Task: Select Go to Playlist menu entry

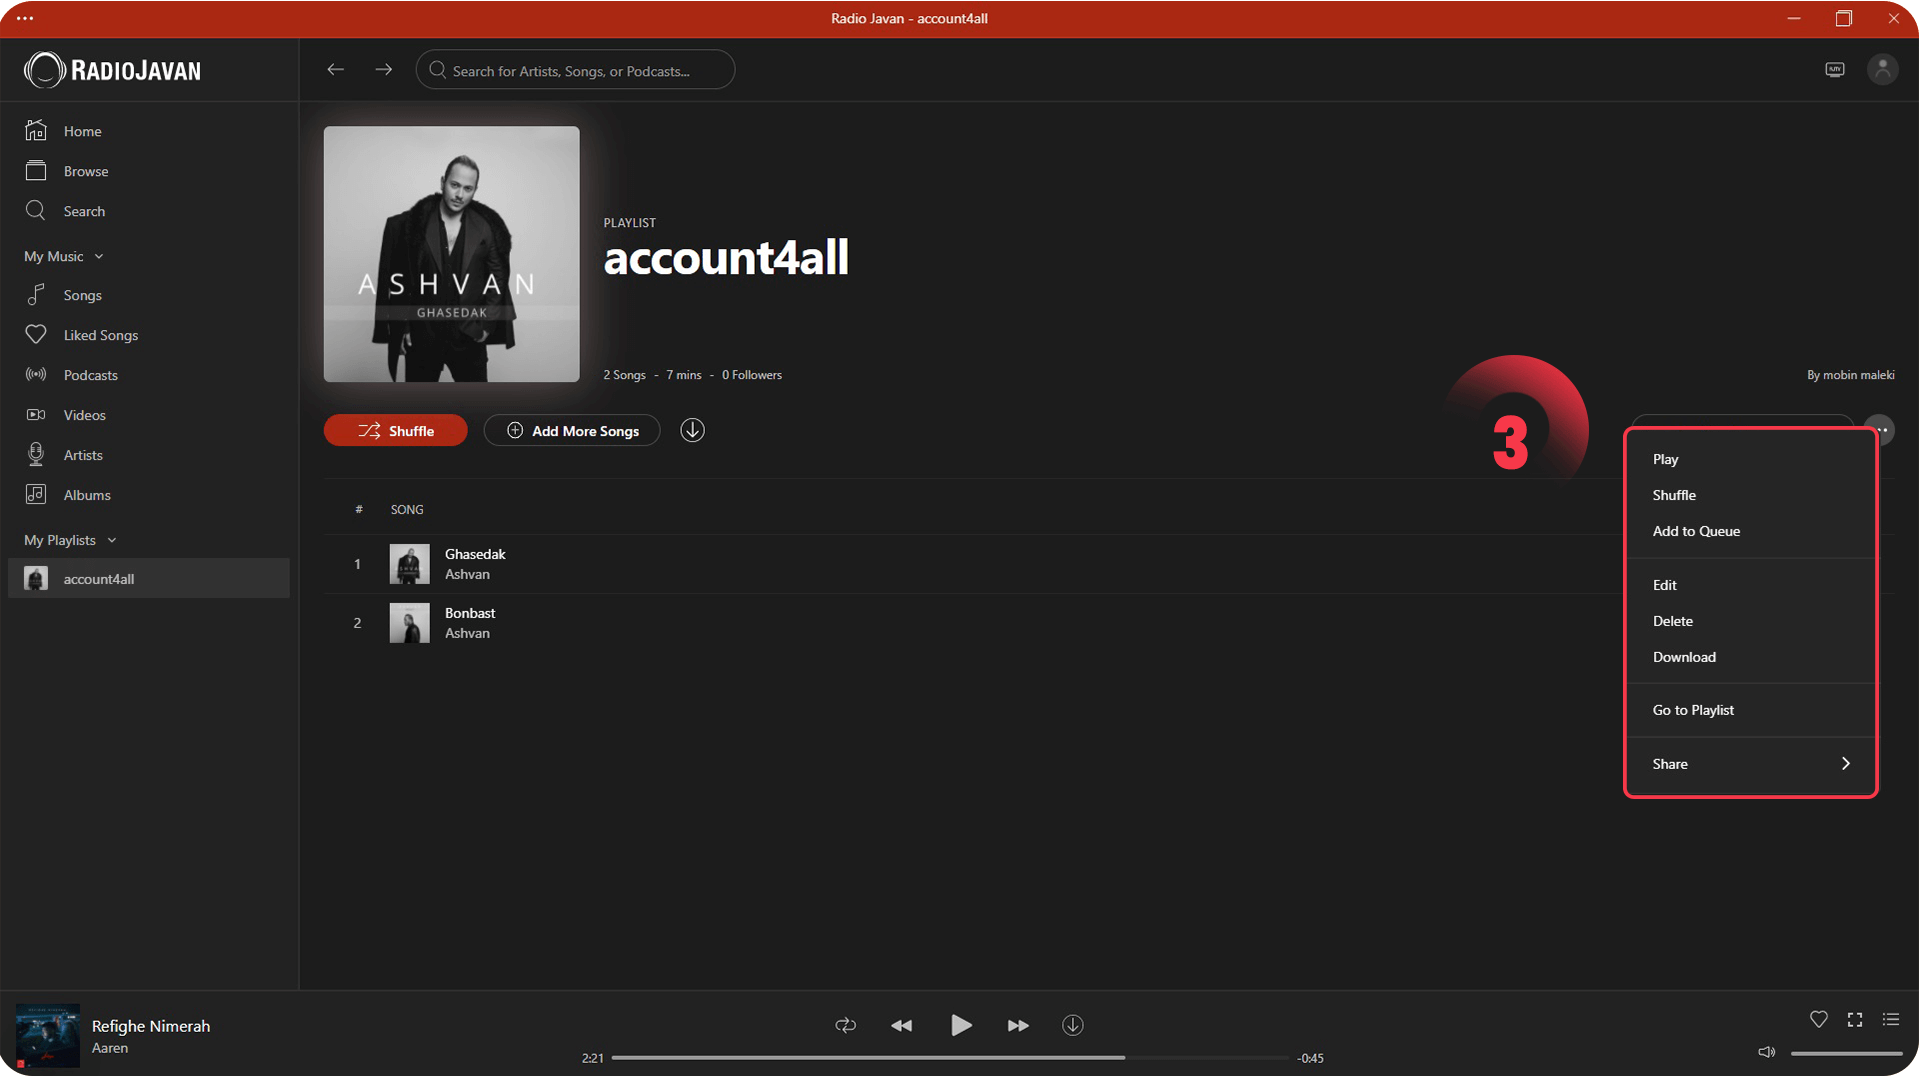Action: tap(1750, 710)
